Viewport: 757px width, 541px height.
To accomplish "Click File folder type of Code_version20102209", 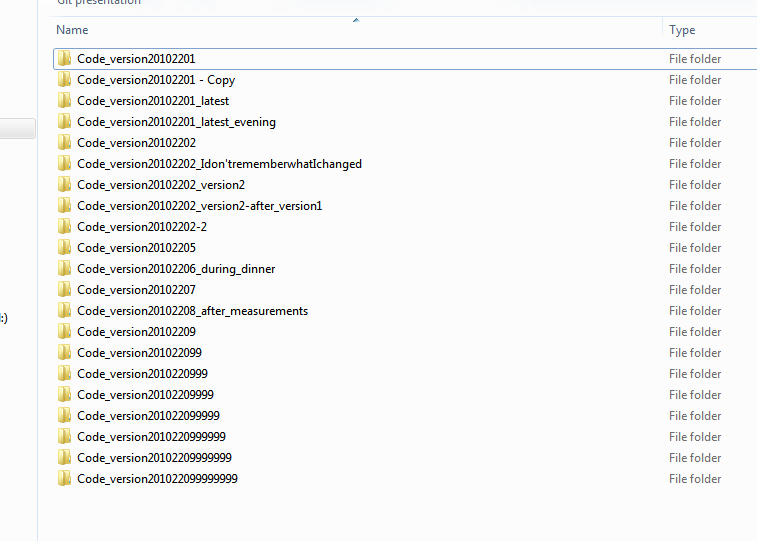I will 695,332.
